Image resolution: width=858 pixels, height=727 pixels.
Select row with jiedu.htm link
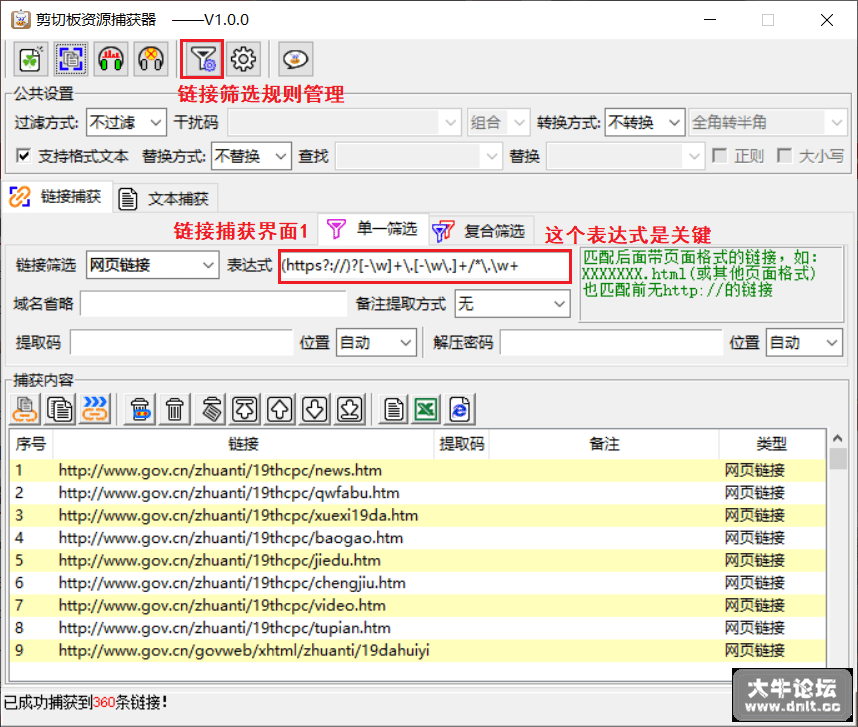coord(418,560)
